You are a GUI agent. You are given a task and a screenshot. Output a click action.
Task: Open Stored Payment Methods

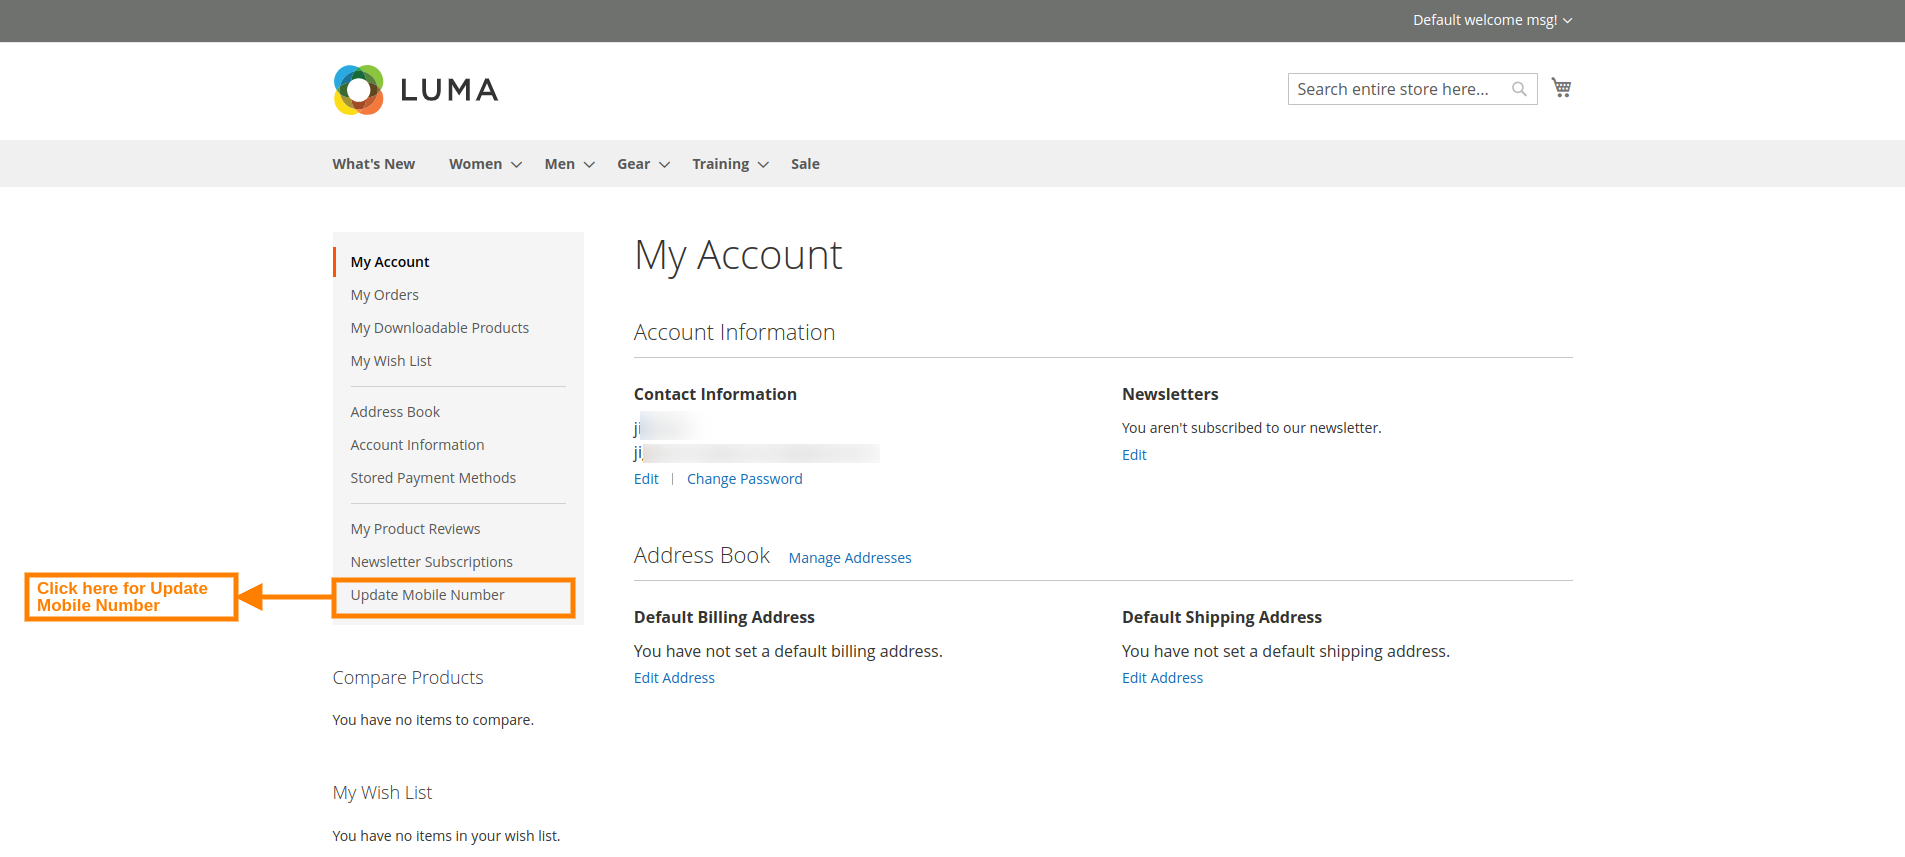(x=433, y=478)
